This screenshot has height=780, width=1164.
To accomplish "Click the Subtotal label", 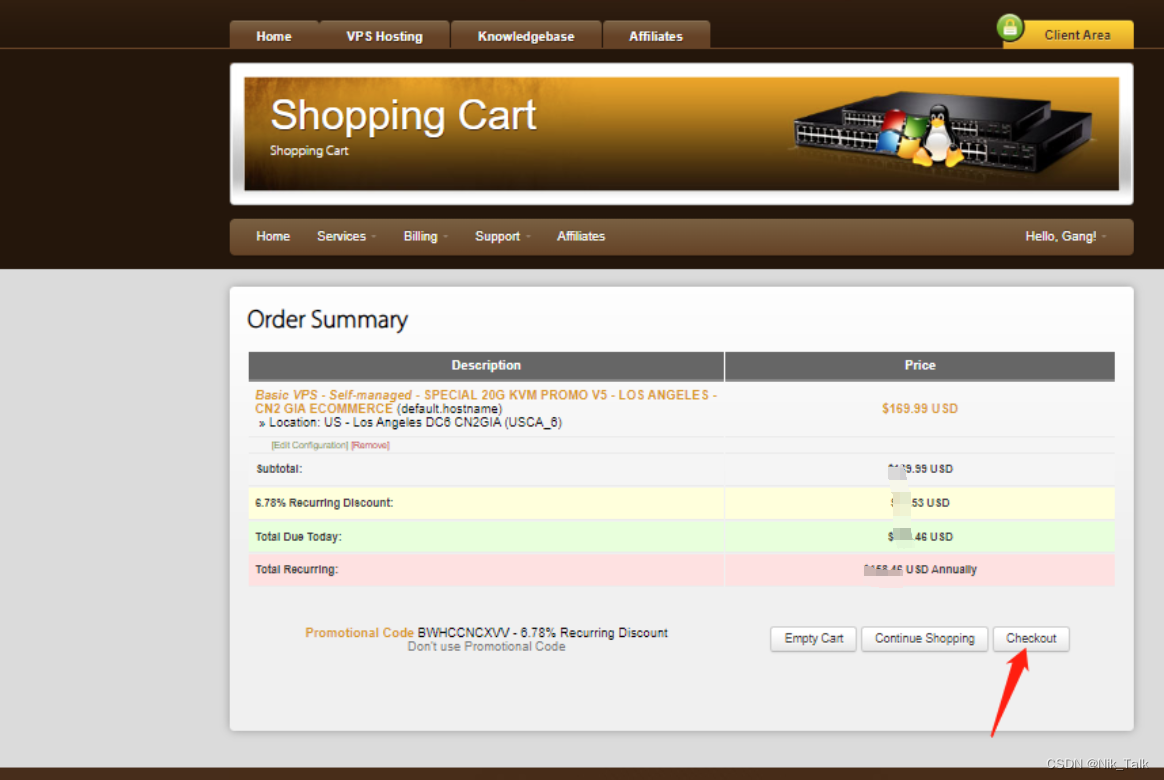I will [x=279, y=469].
